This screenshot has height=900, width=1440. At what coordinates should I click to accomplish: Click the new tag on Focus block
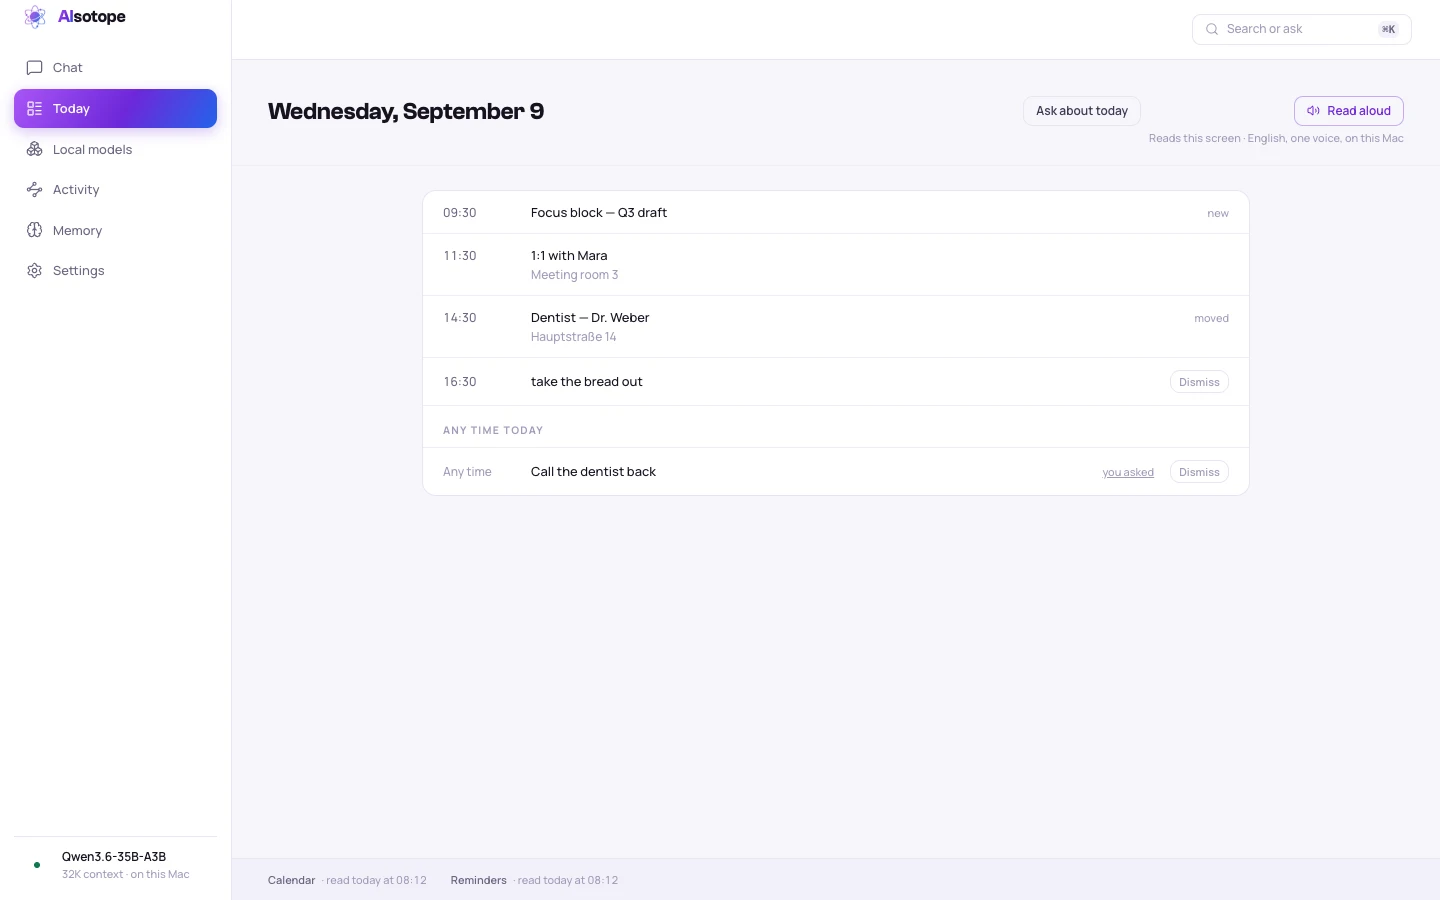pos(1218,213)
